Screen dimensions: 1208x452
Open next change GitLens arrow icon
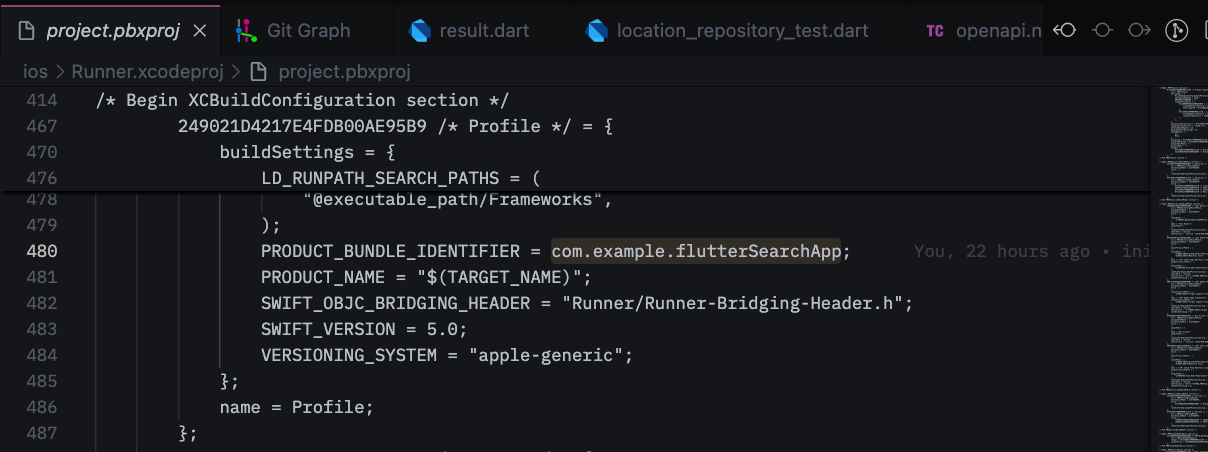(1138, 30)
